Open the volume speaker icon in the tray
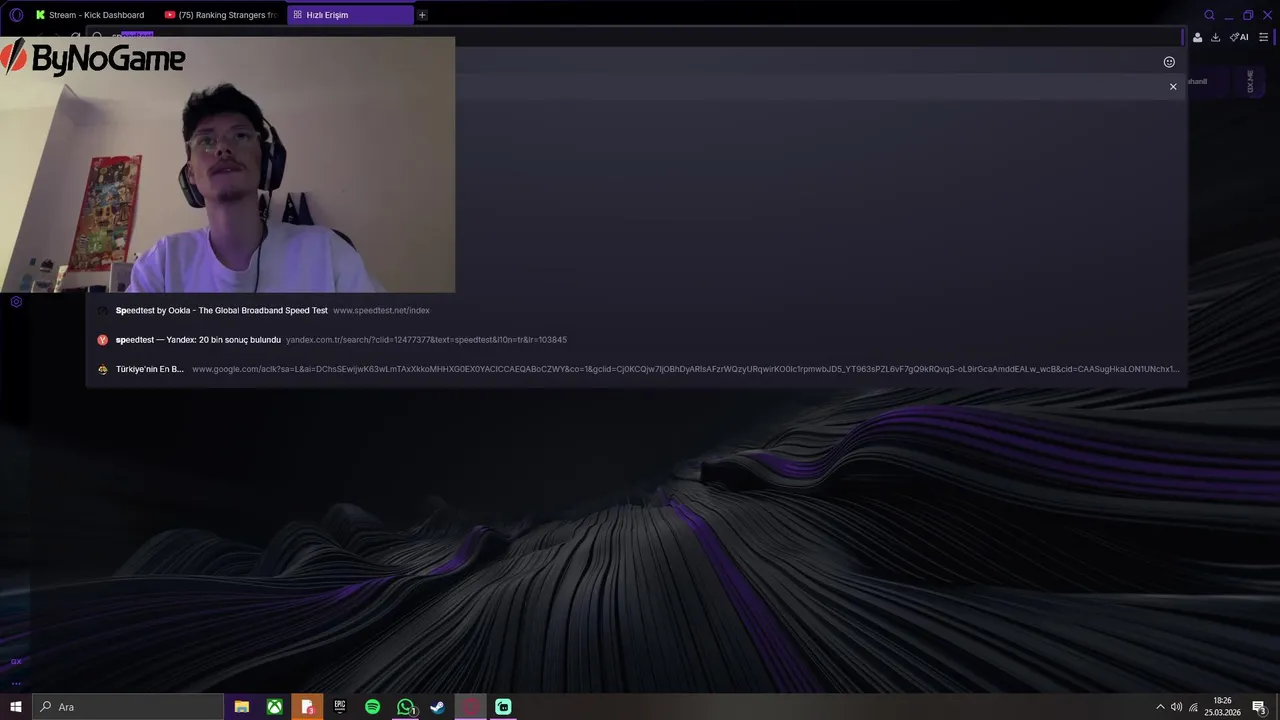This screenshot has height=720, width=1280. point(1176,707)
